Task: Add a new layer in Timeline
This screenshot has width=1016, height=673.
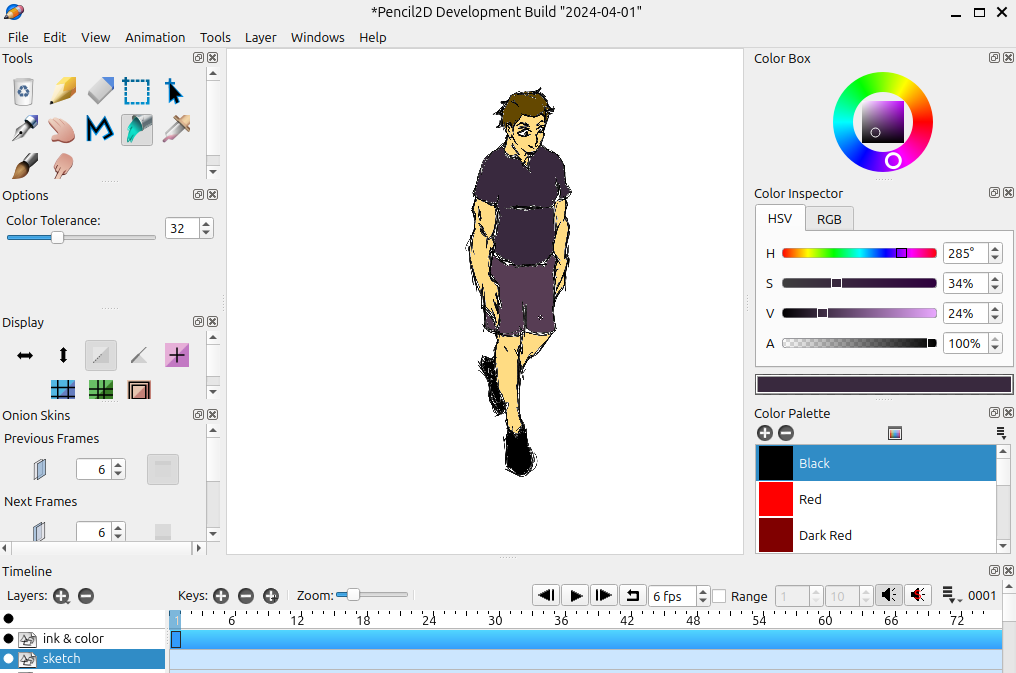Action: pos(62,596)
